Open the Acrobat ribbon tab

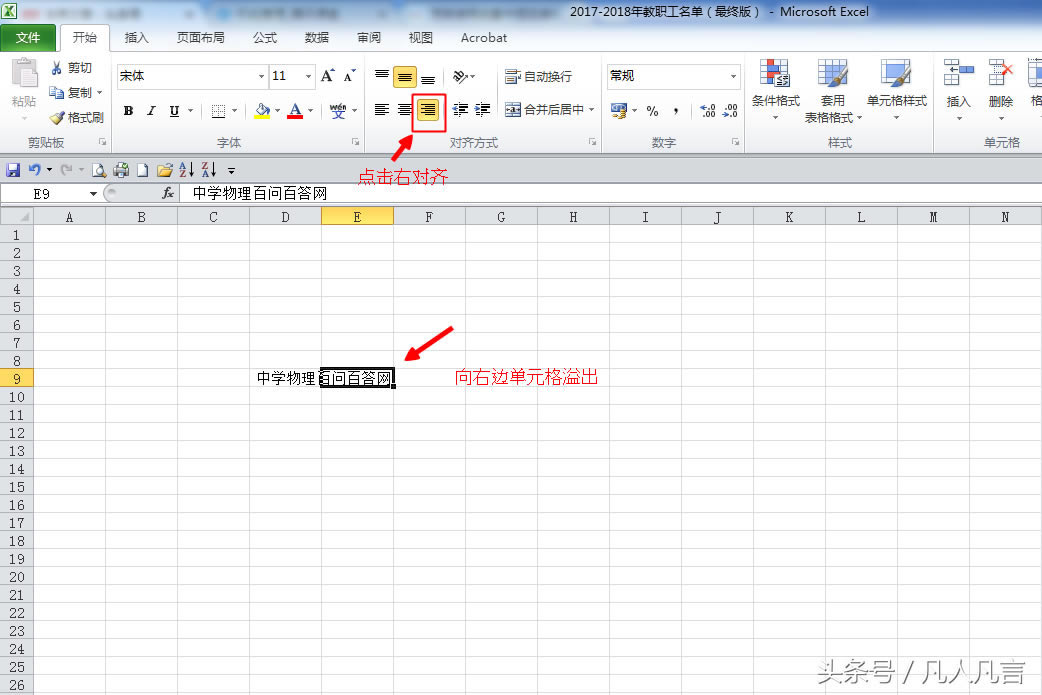483,38
